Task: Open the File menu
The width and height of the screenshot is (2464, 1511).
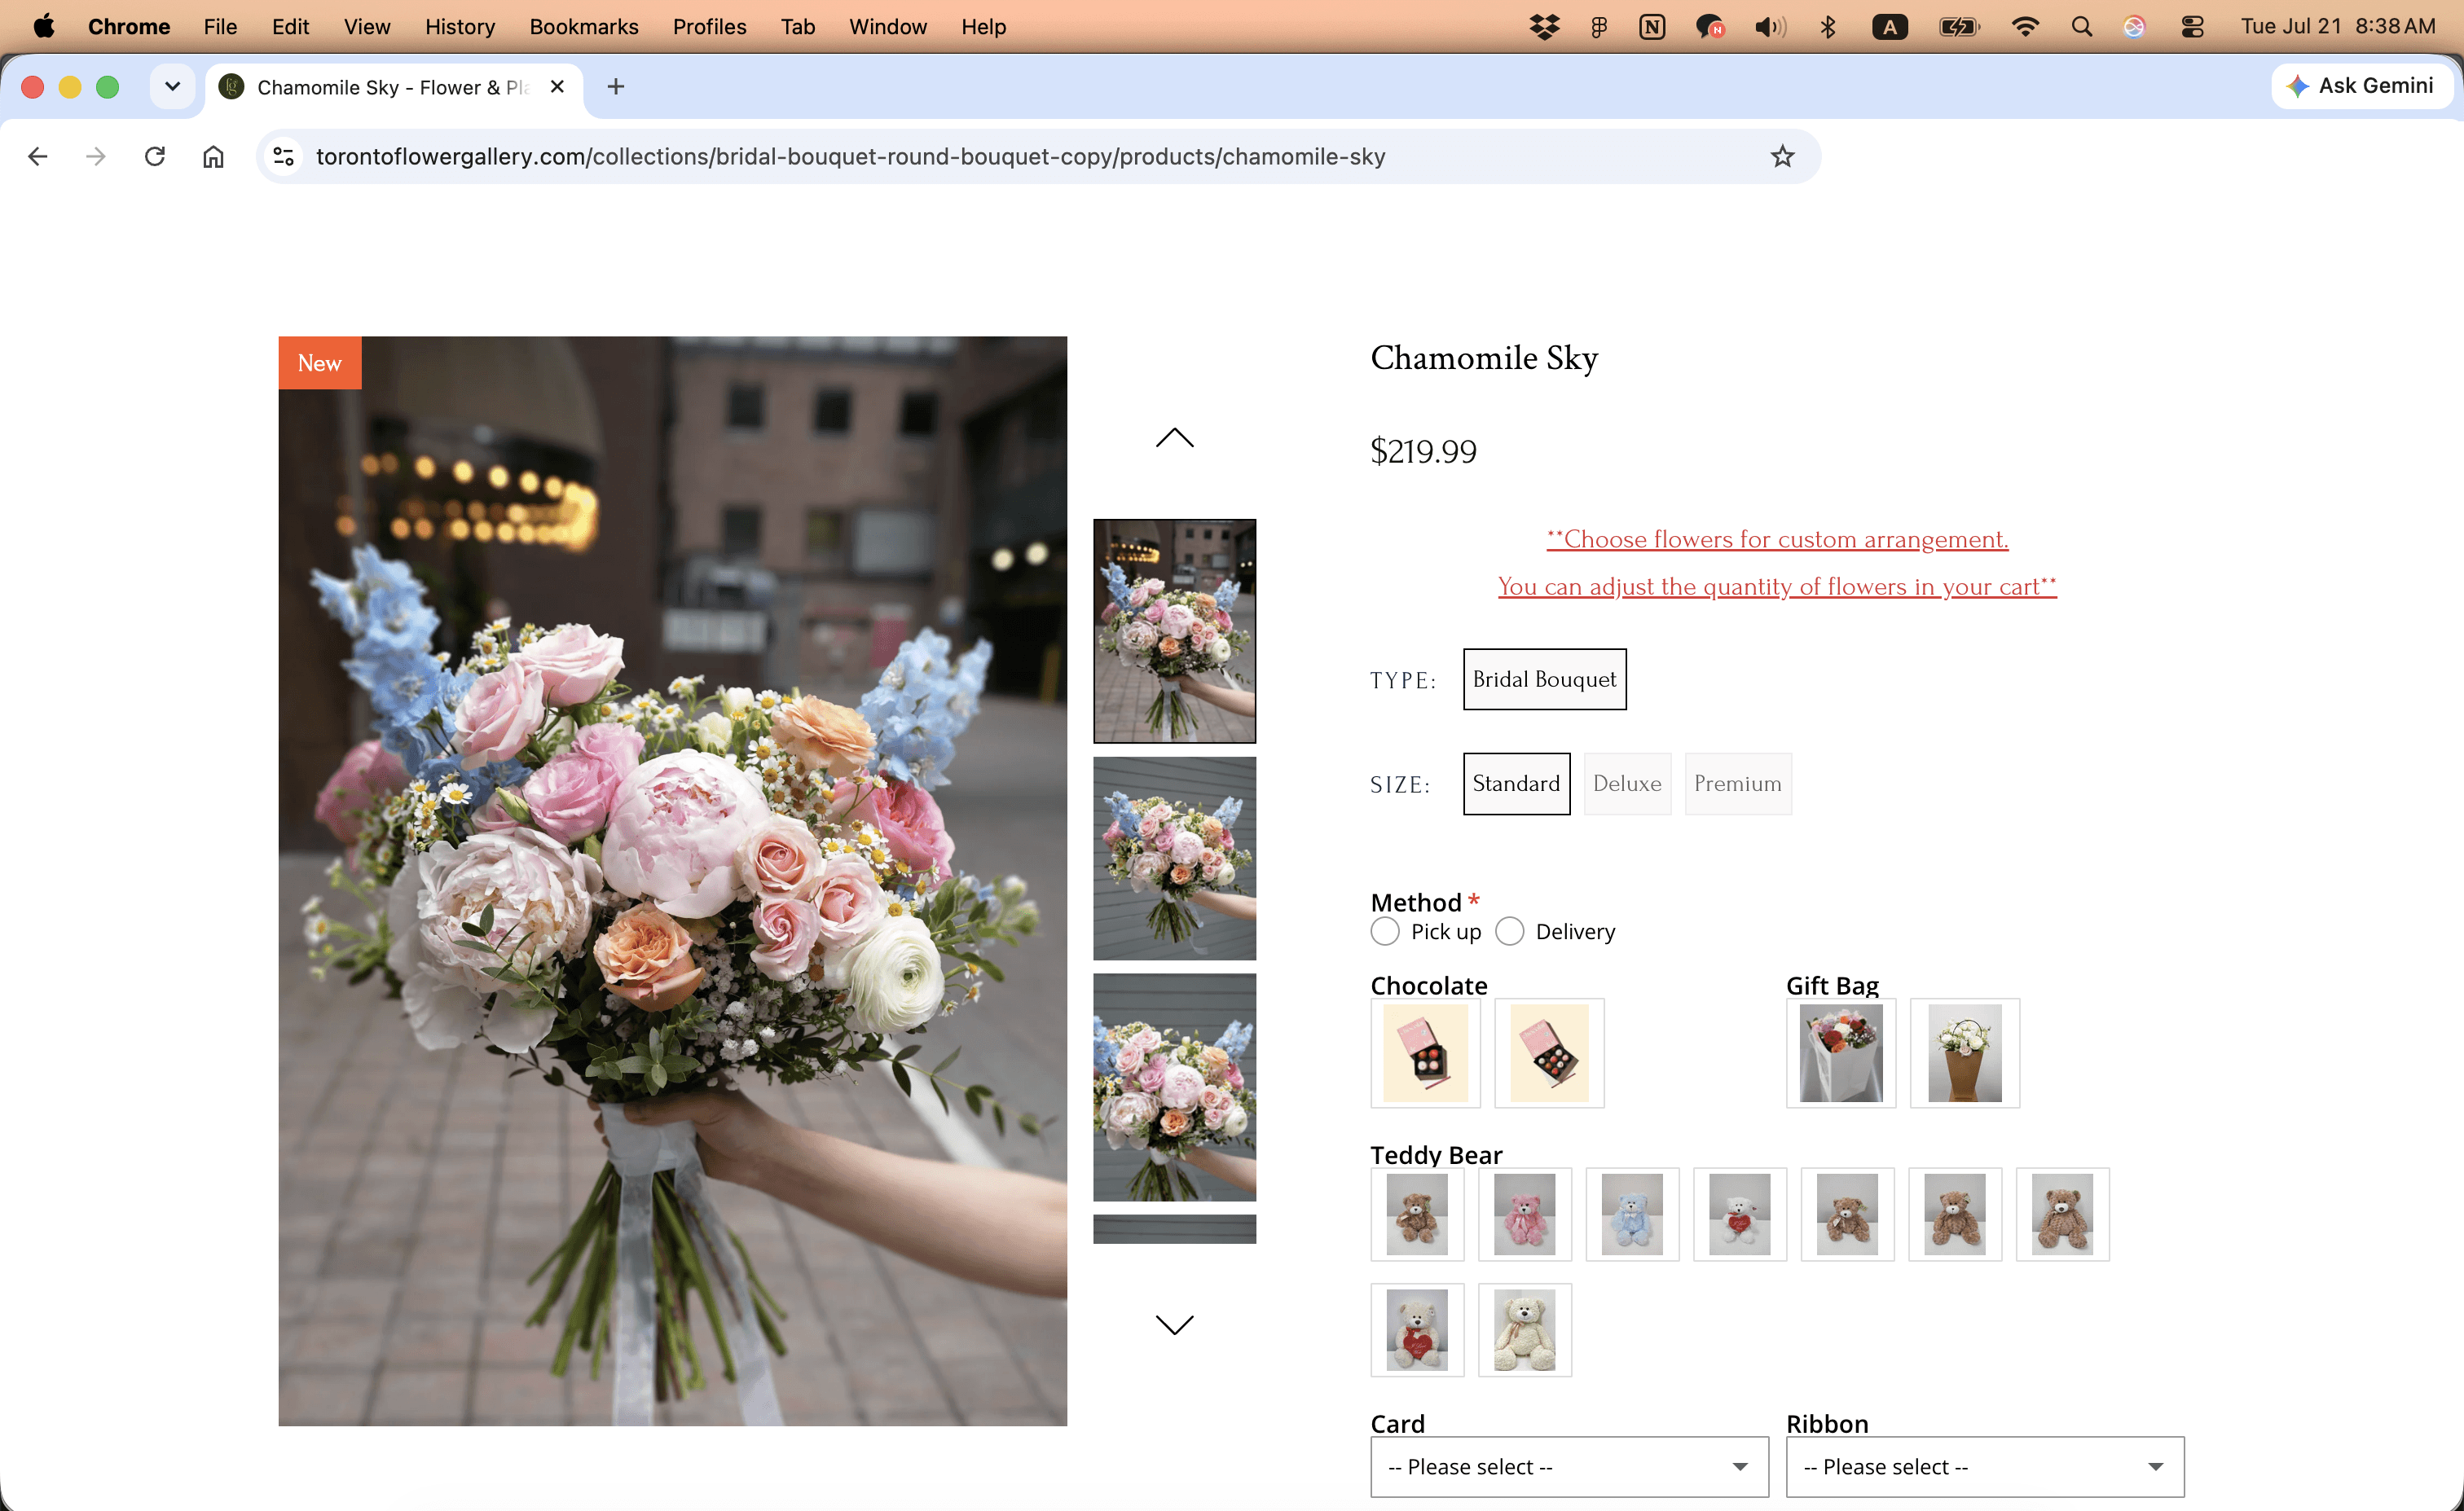Action: click(220, 27)
